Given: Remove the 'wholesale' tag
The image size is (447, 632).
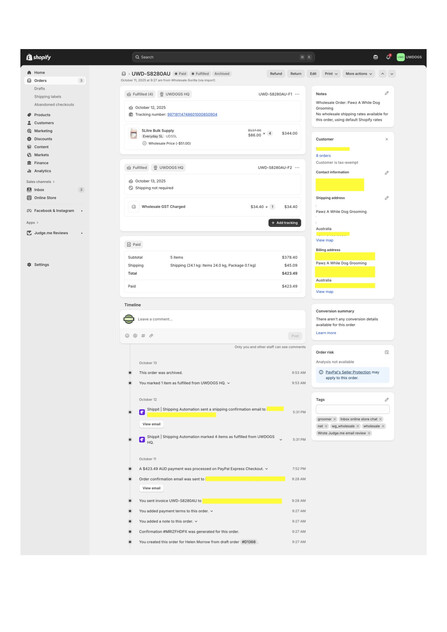Looking at the screenshot, I should pos(383,426).
